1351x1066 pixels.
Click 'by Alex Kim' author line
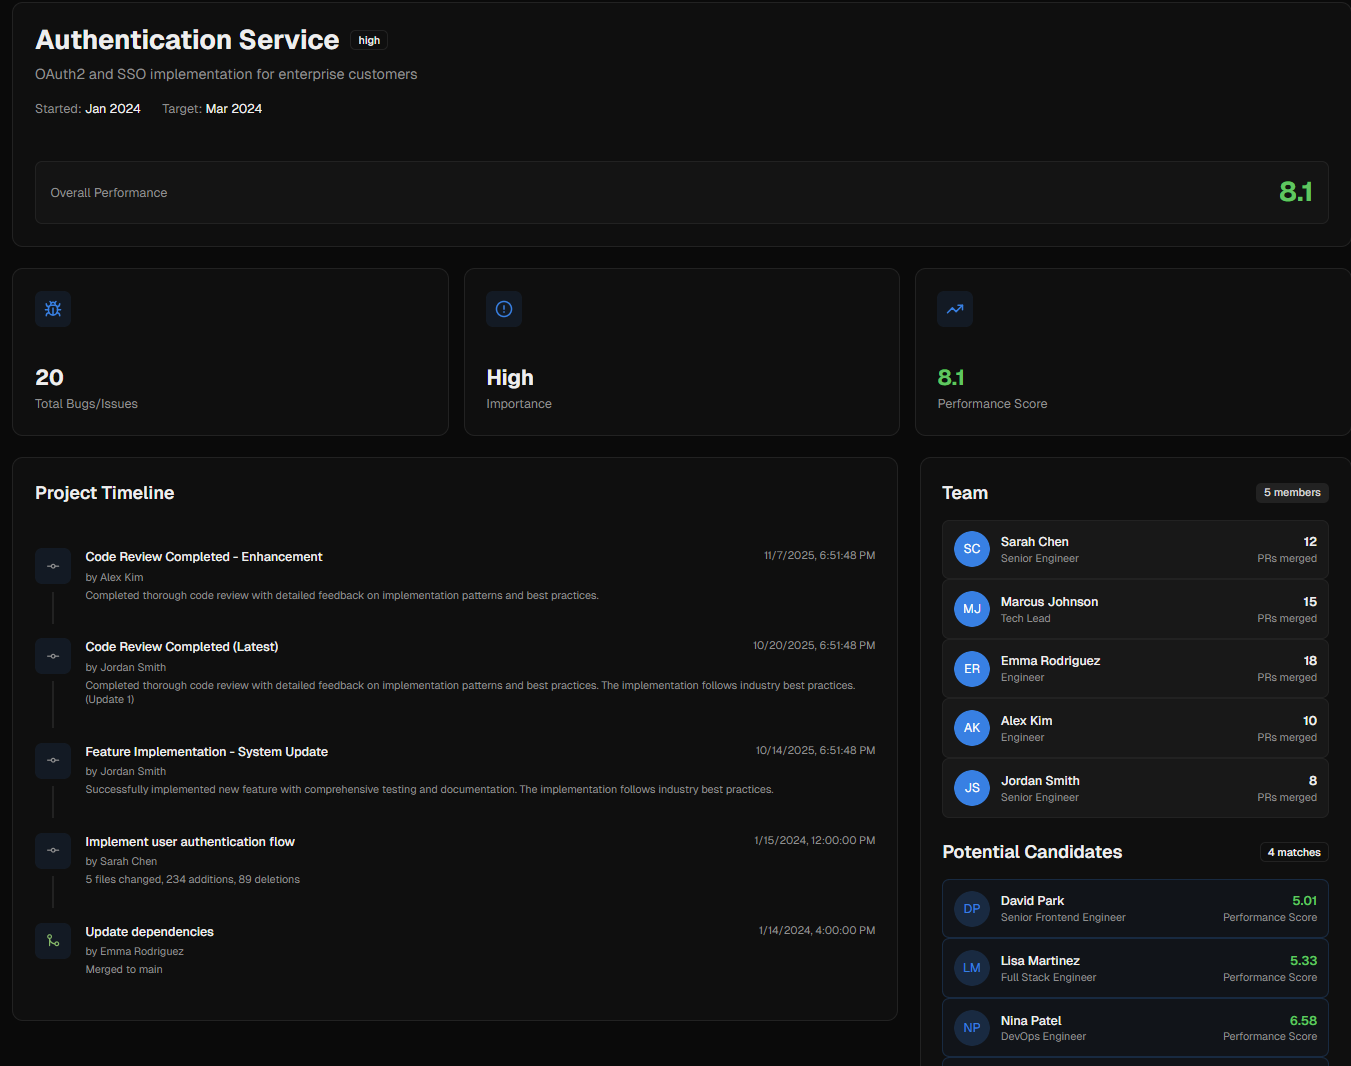[114, 578]
